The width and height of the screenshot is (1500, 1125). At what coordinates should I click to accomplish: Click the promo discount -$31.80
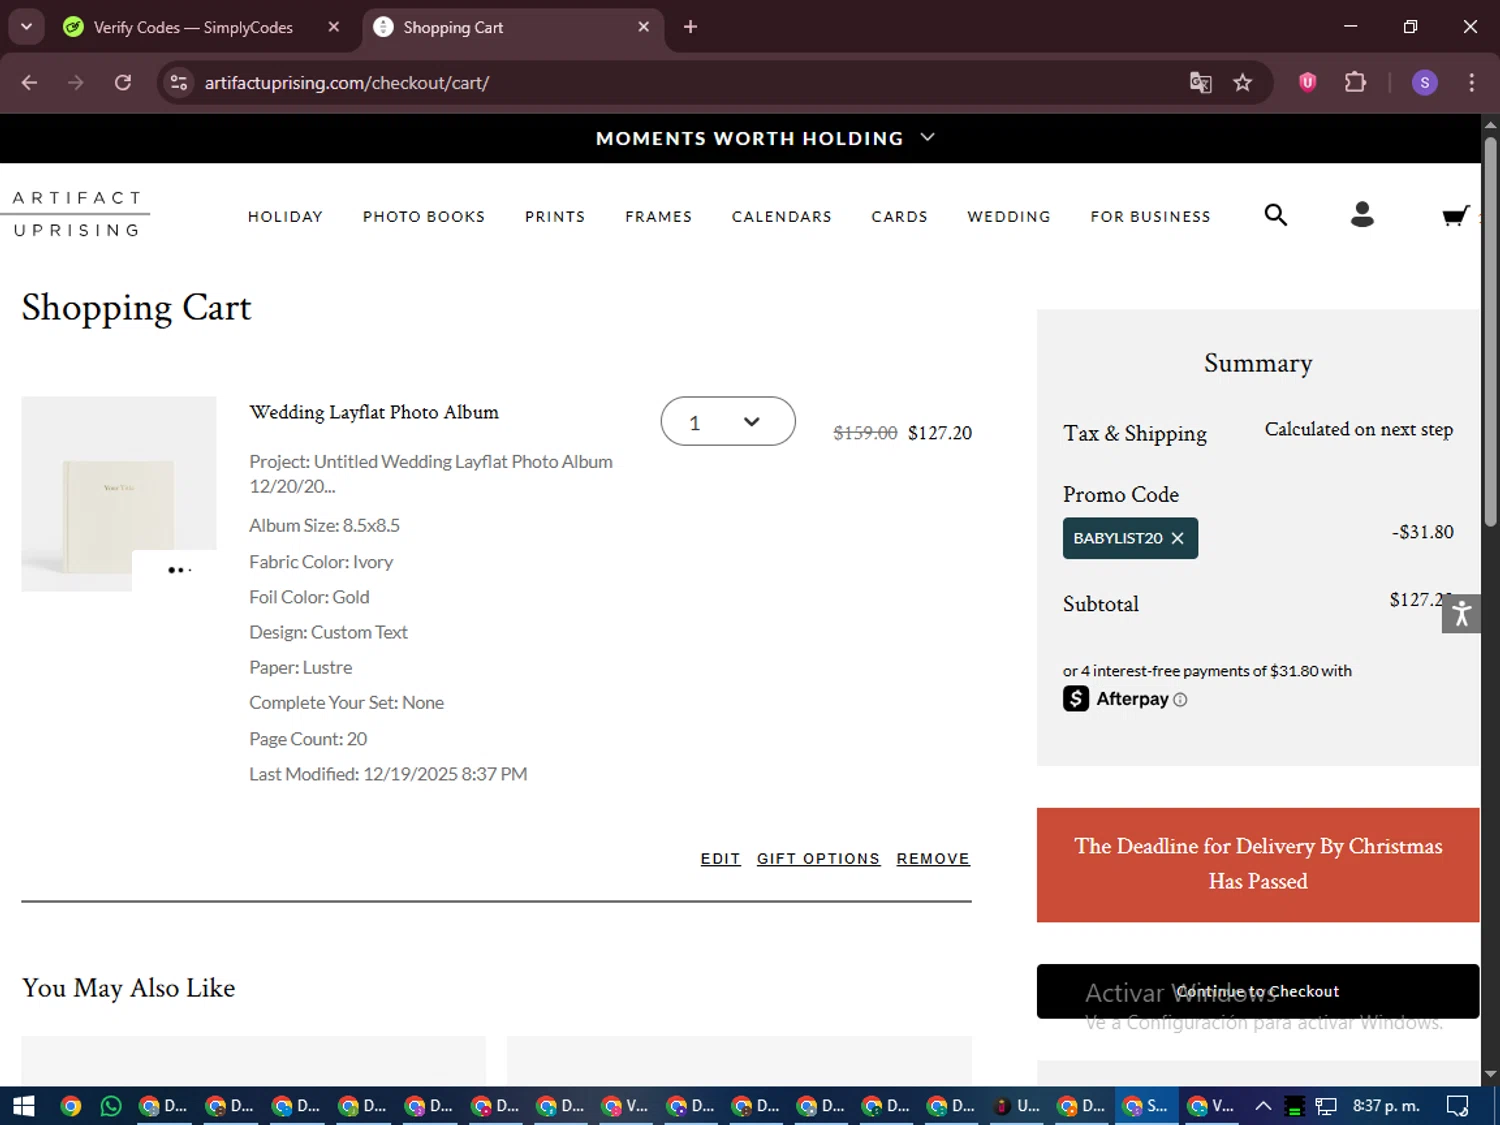(1422, 532)
